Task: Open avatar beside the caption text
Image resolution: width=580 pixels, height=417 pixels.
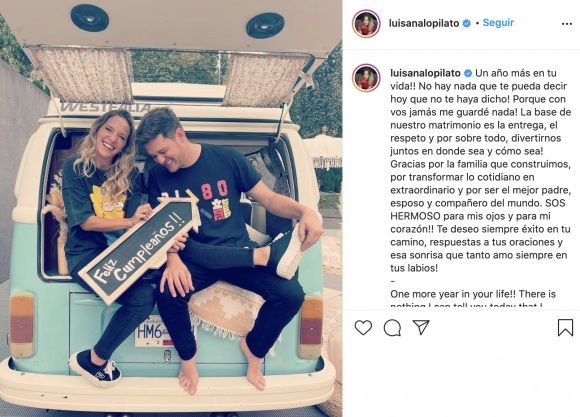Action: pyautogui.click(x=366, y=78)
